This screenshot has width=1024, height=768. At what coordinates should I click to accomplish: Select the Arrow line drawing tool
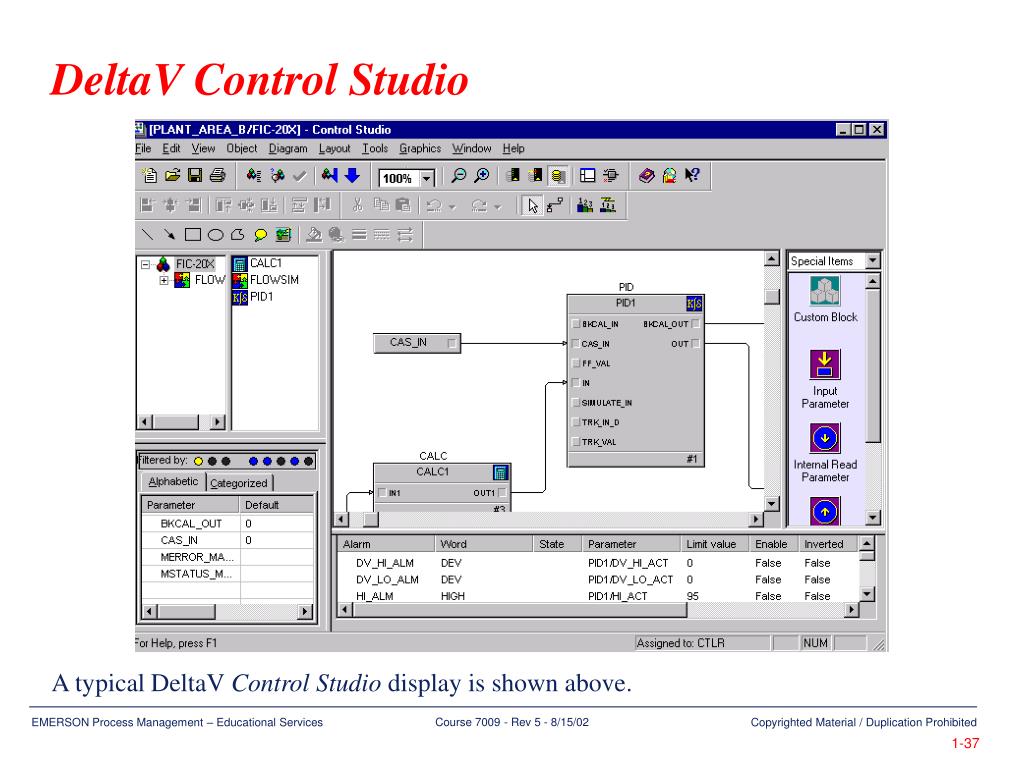[170, 234]
